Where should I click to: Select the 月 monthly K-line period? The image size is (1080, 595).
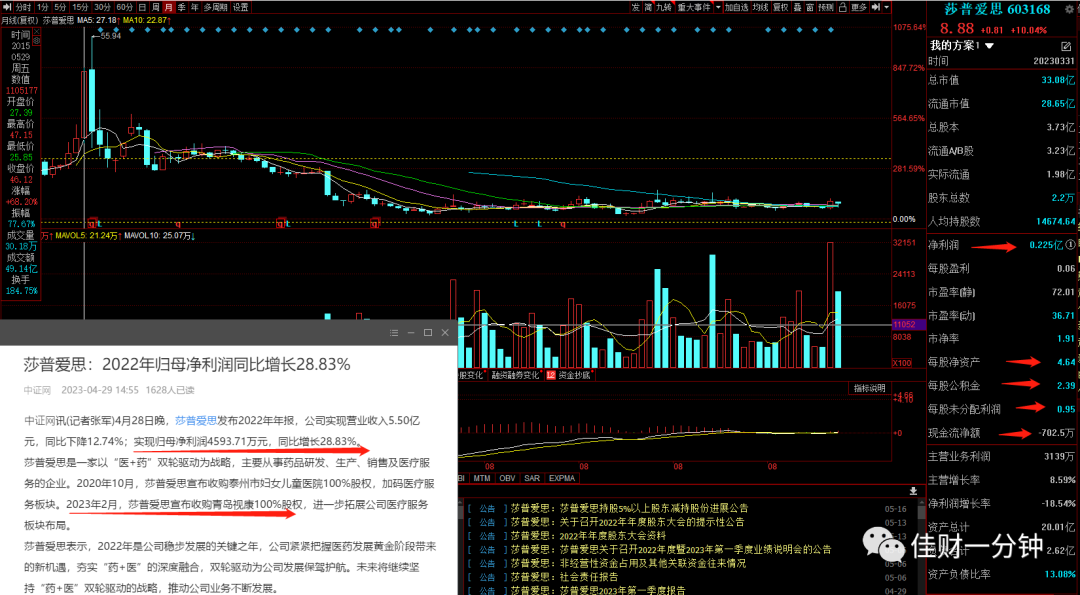point(168,7)
